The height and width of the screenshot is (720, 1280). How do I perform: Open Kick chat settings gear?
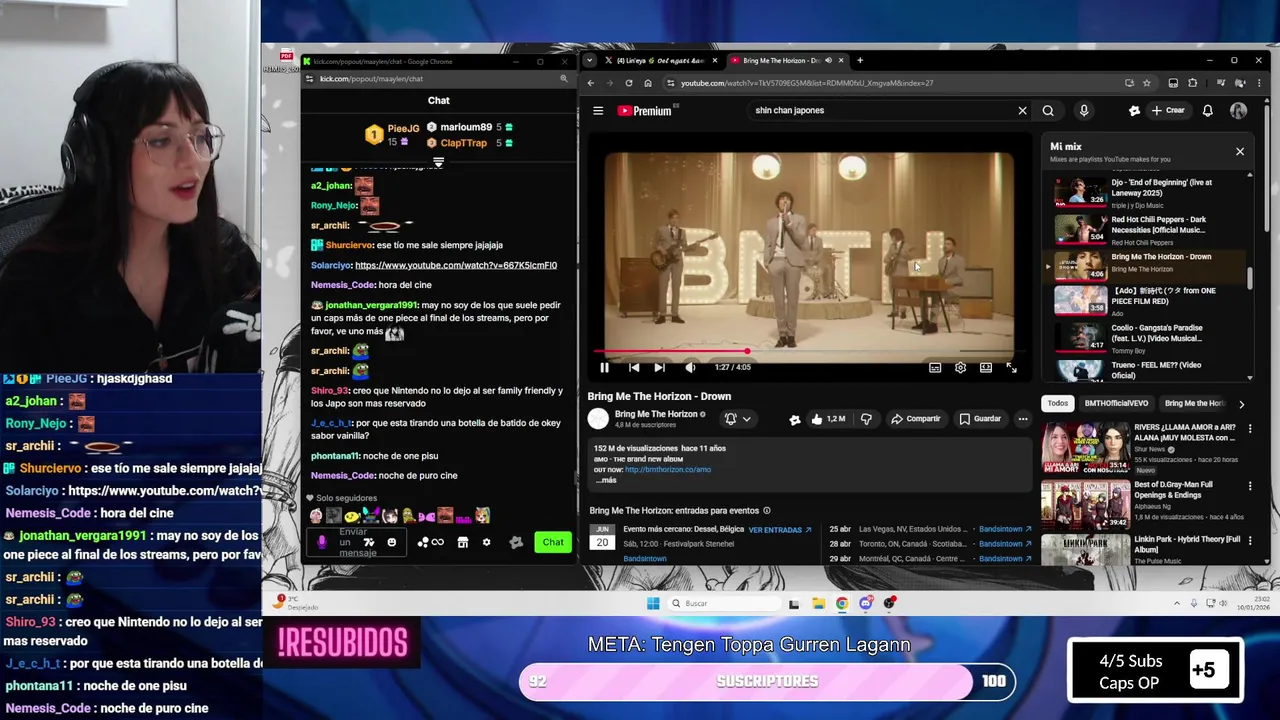tap(486, 542)
